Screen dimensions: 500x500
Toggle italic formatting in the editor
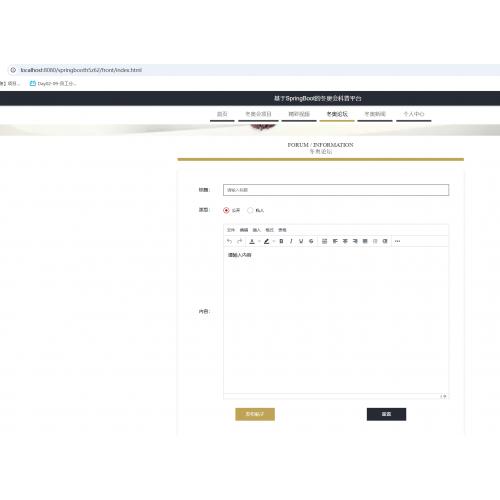291,241
